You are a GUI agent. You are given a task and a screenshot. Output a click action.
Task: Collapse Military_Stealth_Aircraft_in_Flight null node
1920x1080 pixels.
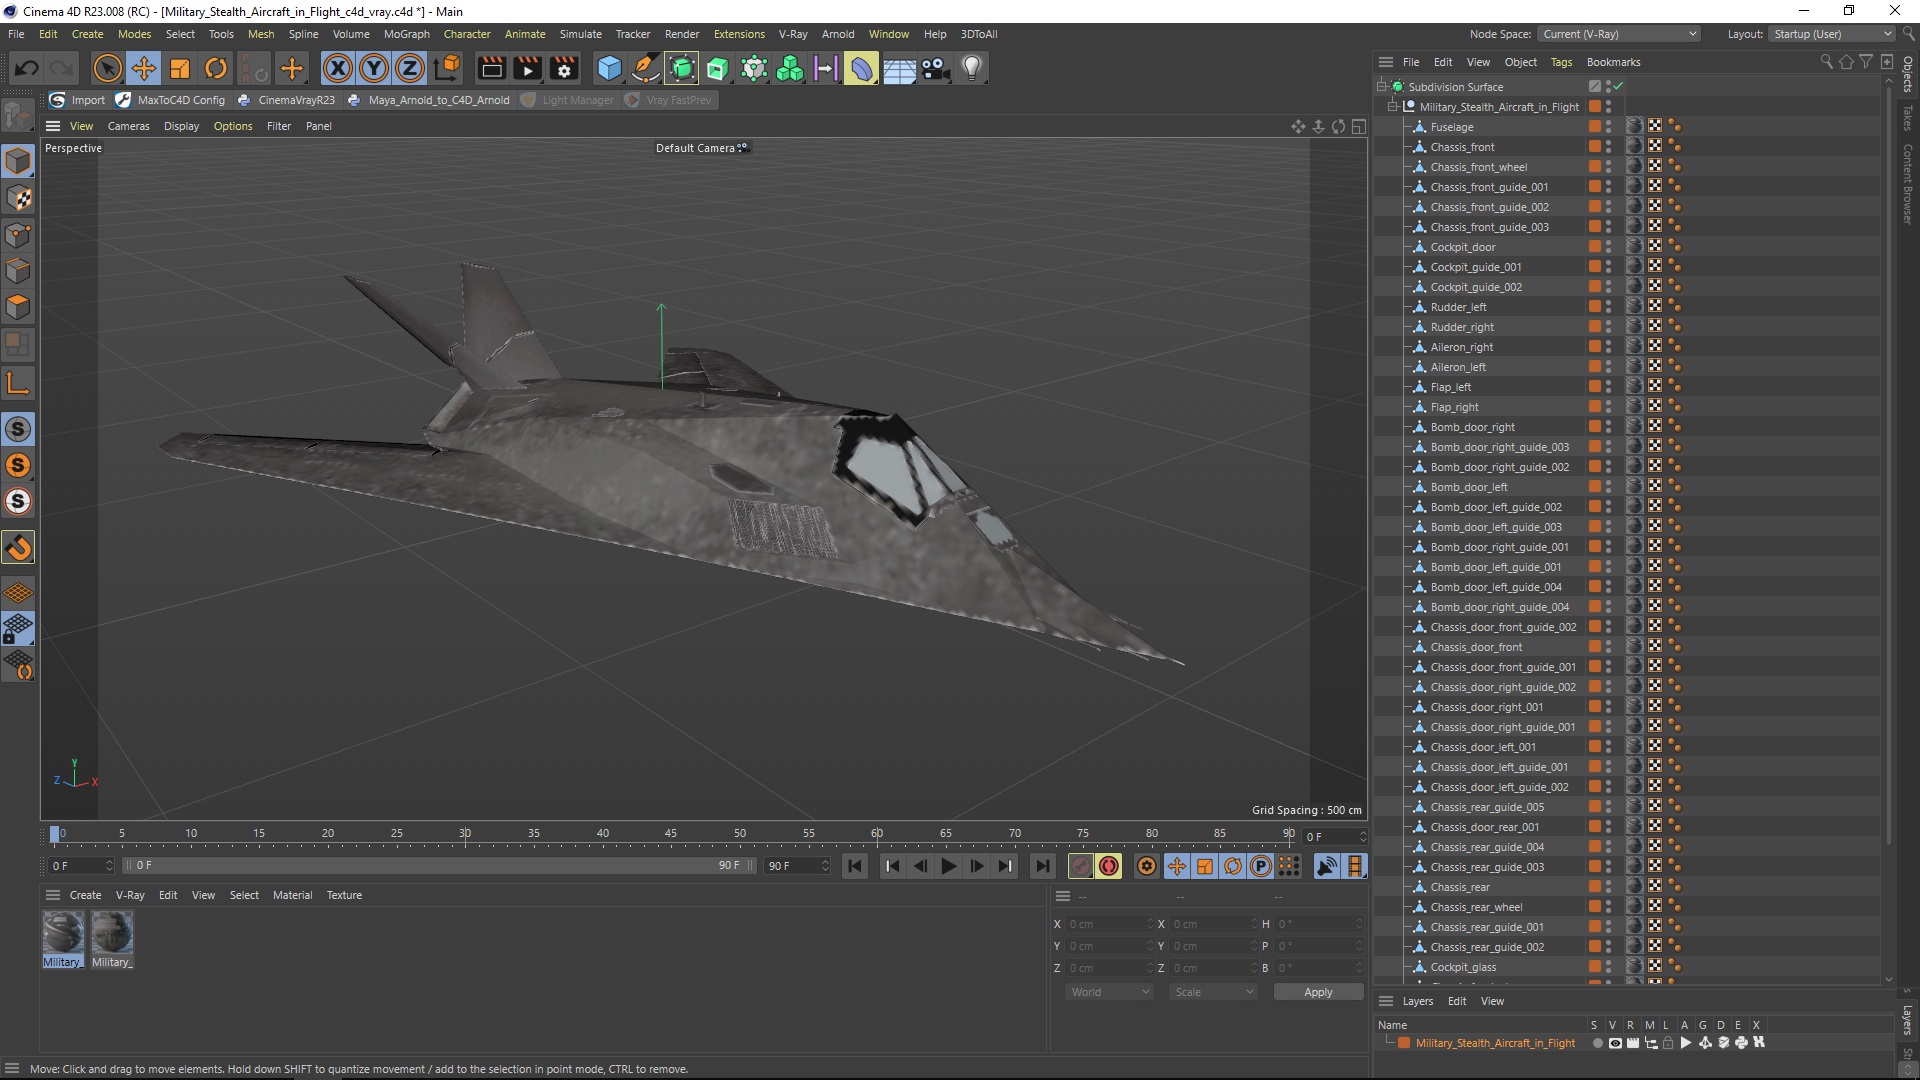click(x=1393, y=107)
